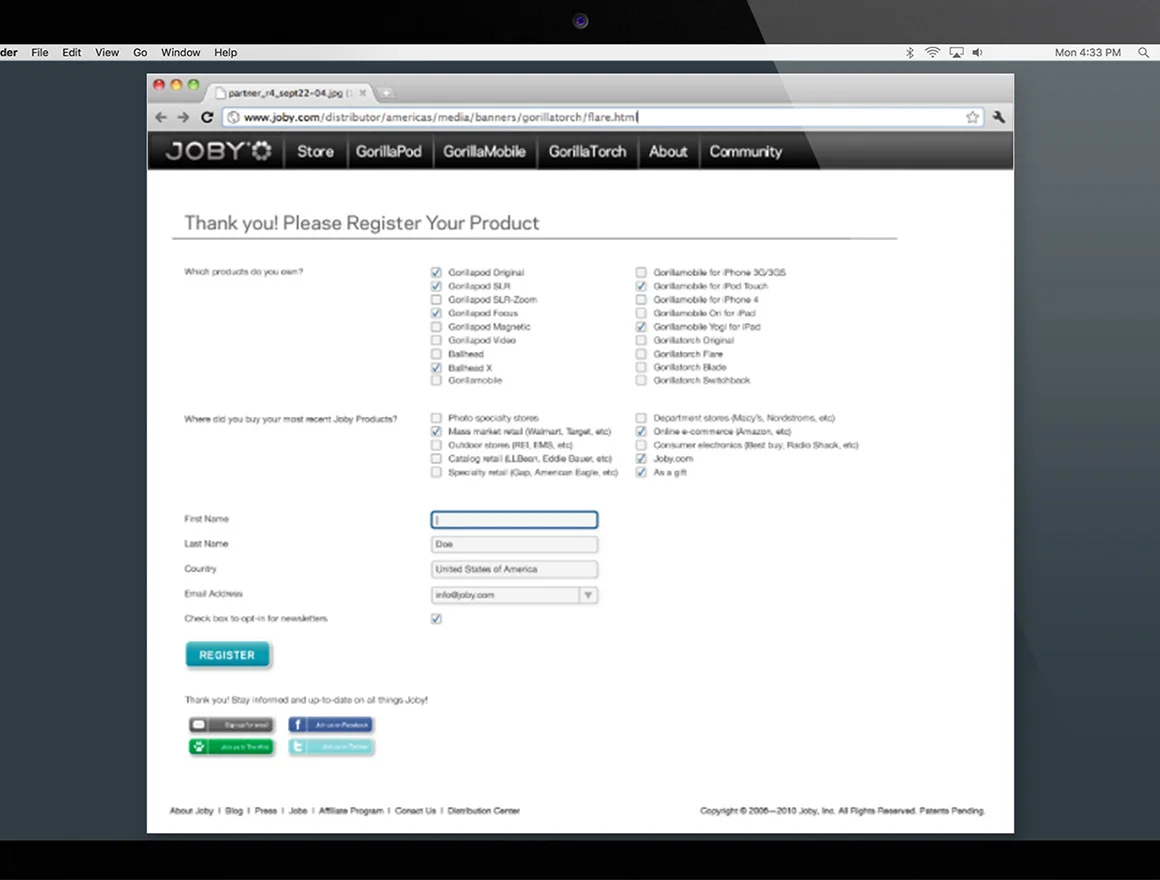Open the Window menu
This screenshot has height=880, width=1160.
click(x=181, y=53)
